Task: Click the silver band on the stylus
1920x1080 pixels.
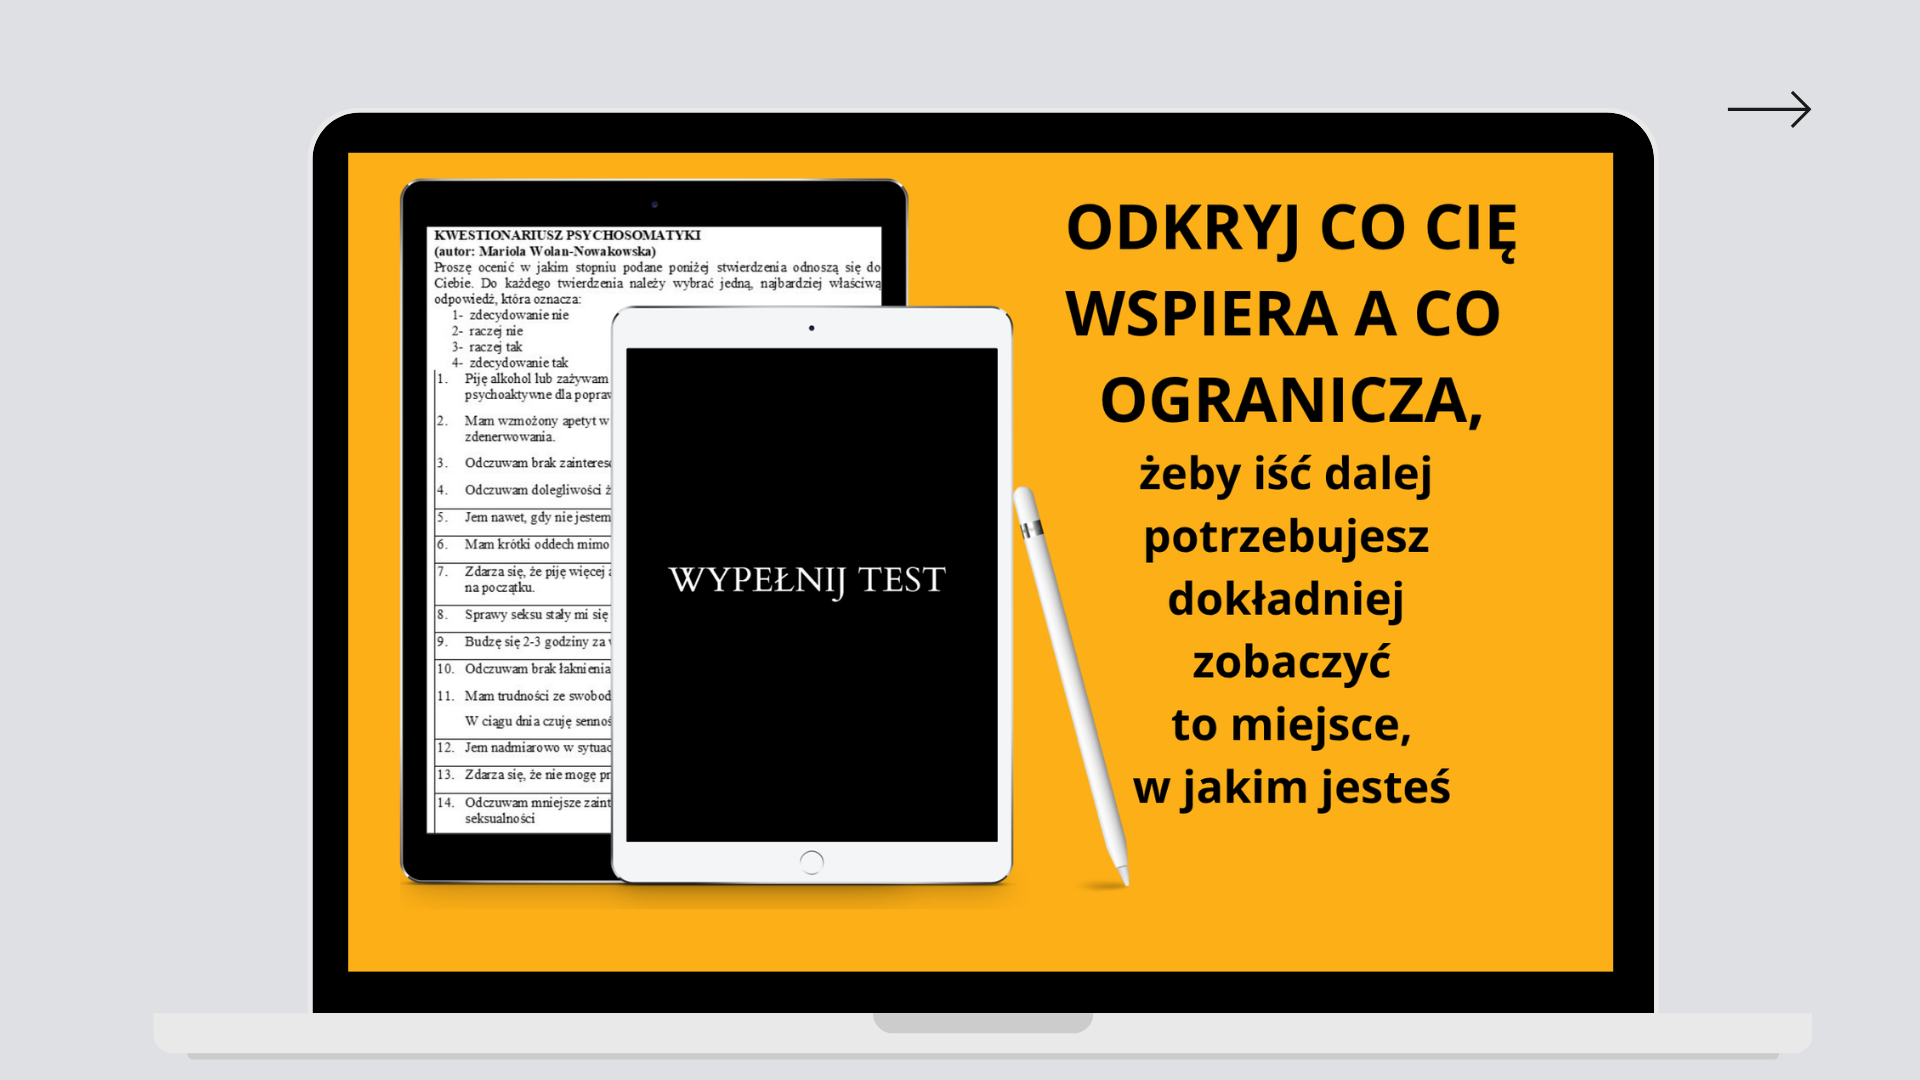Action: (1032, 529)
